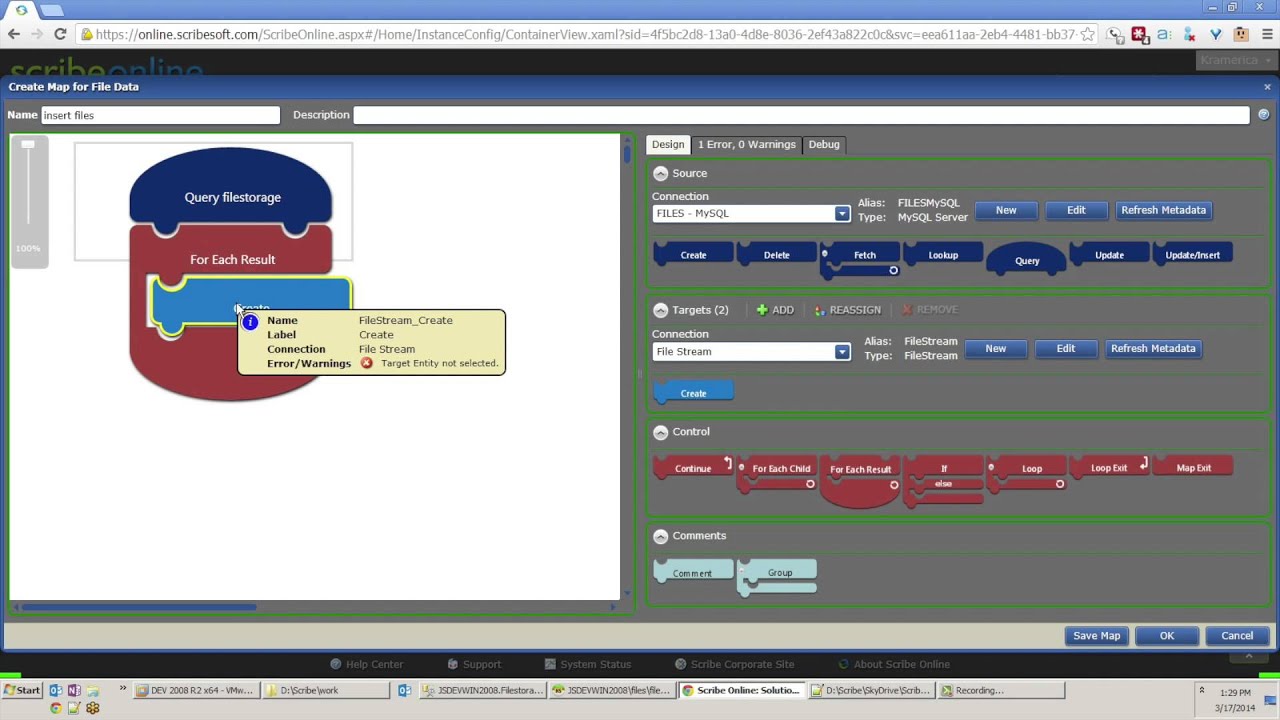Pick the Create block in Source palette
This screenshot has width=1280, height=720.
(x=693, y=255)
